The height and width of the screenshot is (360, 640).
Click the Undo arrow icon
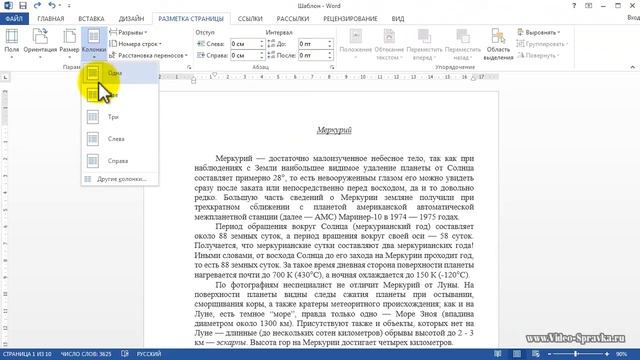click(x=51, y=6)
